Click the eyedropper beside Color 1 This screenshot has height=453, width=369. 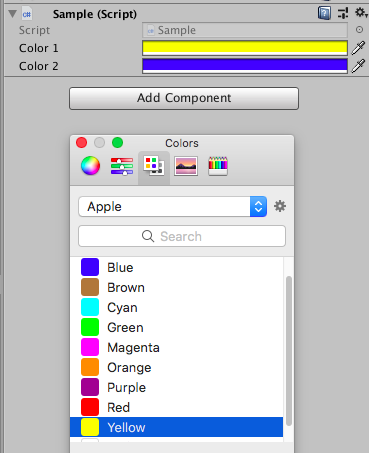[x=358, y=48]
